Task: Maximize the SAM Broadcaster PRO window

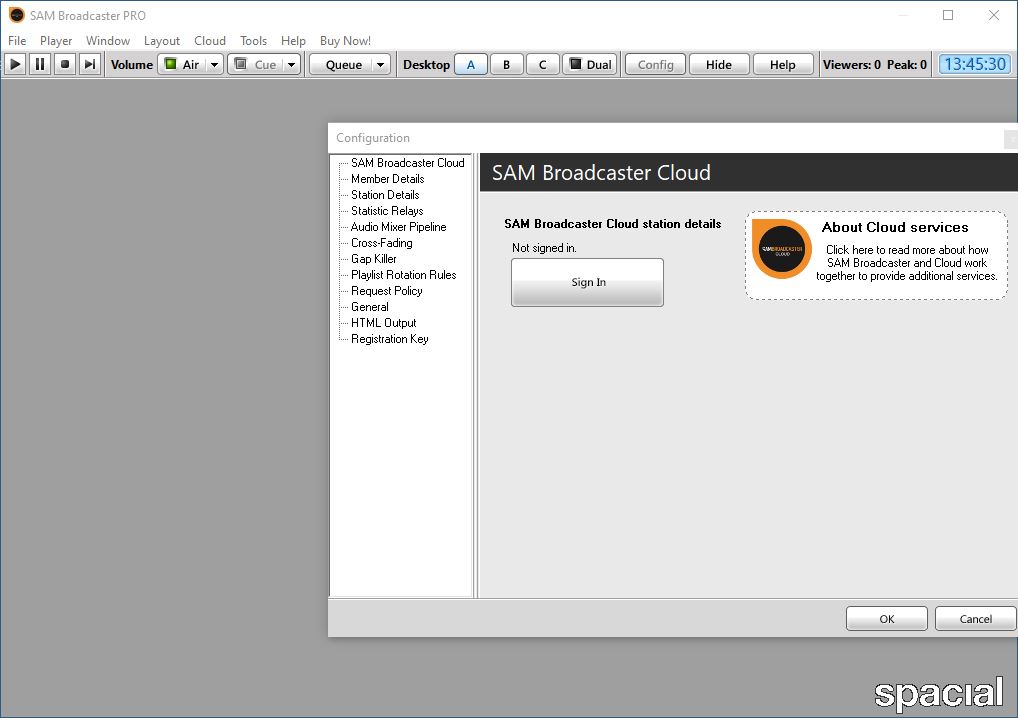Action: (x=948, y=15)
